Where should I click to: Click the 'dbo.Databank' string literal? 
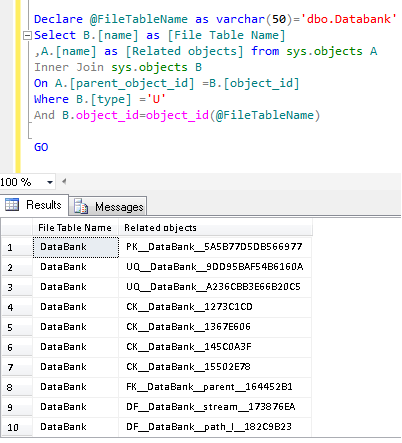point(348,19)
